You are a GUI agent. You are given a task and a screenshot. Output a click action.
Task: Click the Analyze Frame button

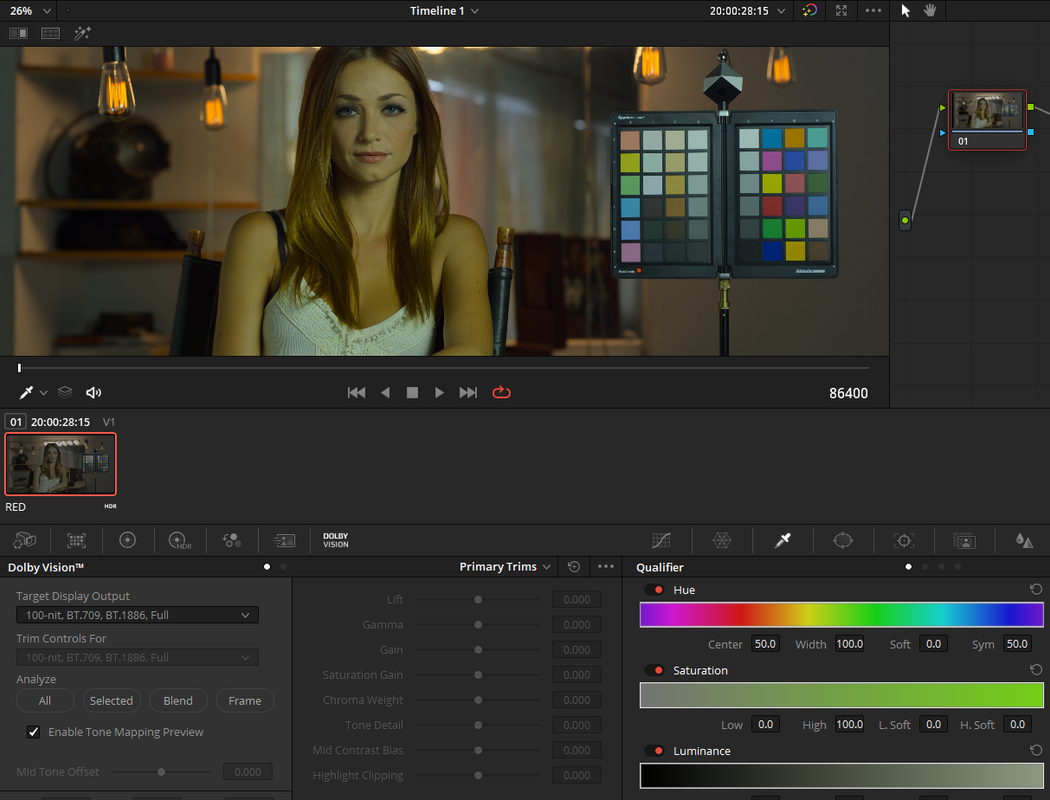pos(245,700)
